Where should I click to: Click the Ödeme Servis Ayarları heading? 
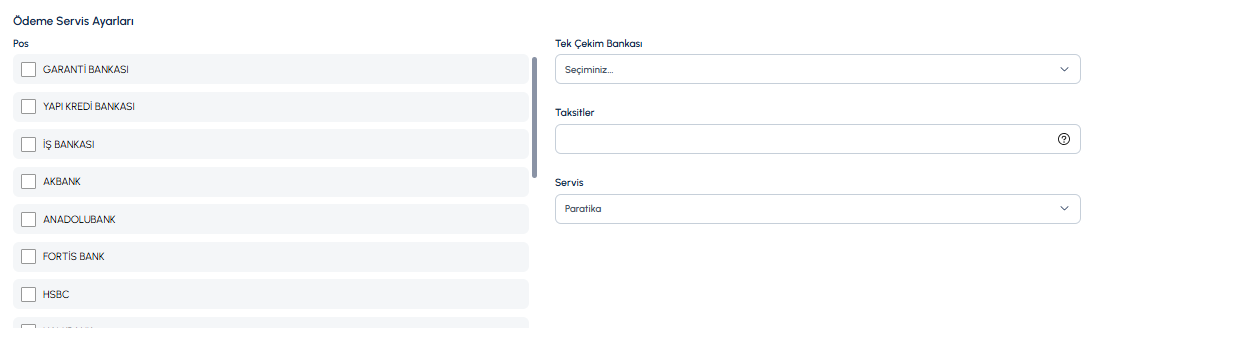pos(73,20)
